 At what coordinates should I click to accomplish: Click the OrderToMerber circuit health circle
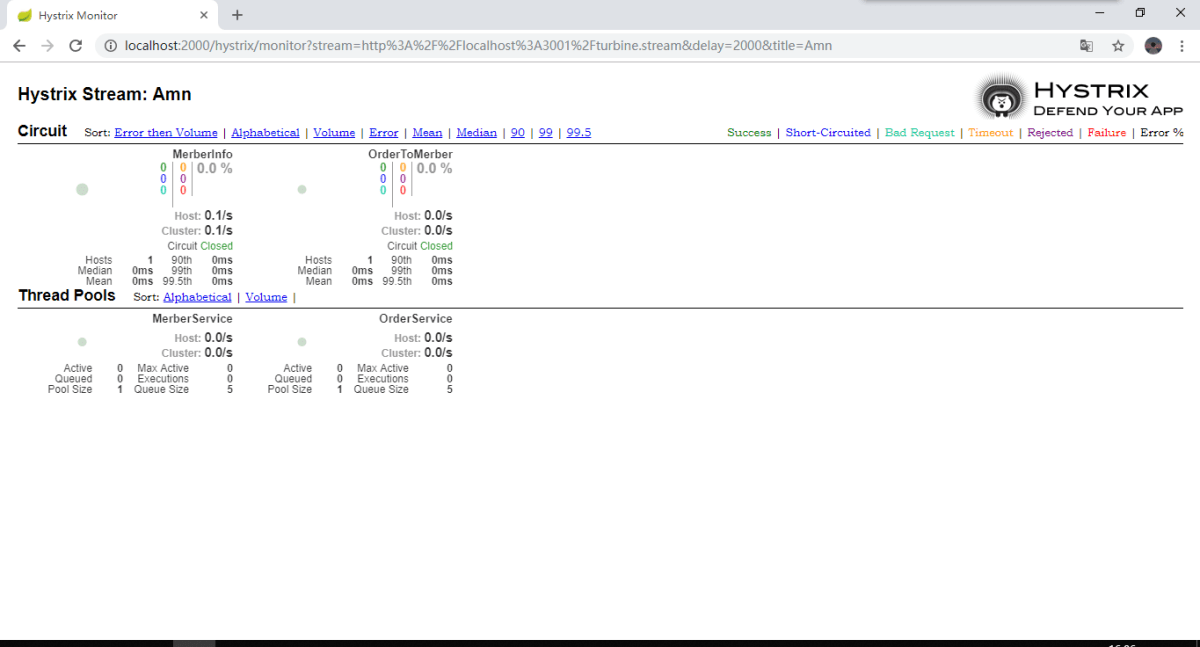pos(302,189)
